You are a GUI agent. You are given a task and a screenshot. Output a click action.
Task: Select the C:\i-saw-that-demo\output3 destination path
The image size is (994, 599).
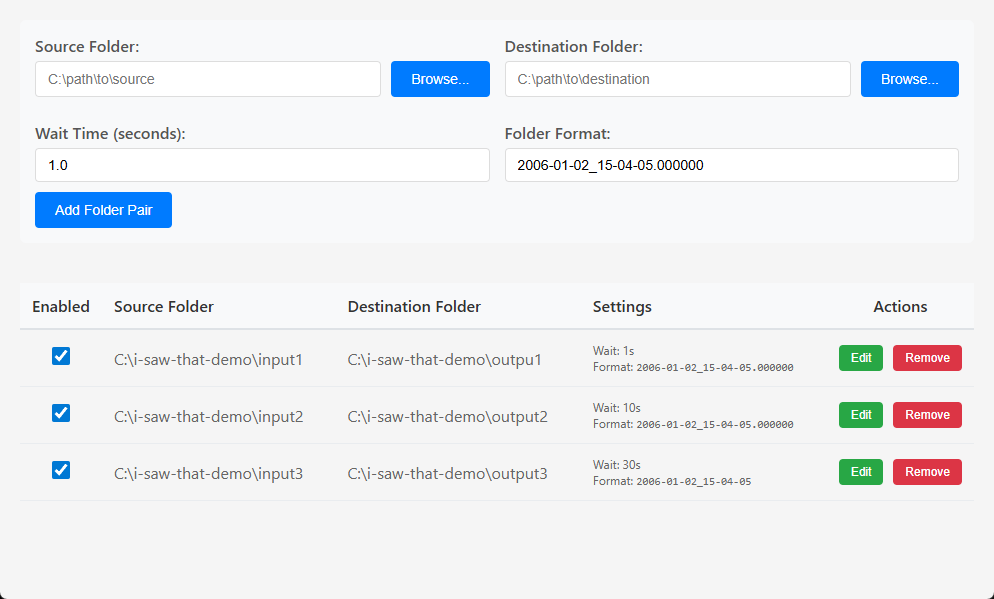coord(447,473)
